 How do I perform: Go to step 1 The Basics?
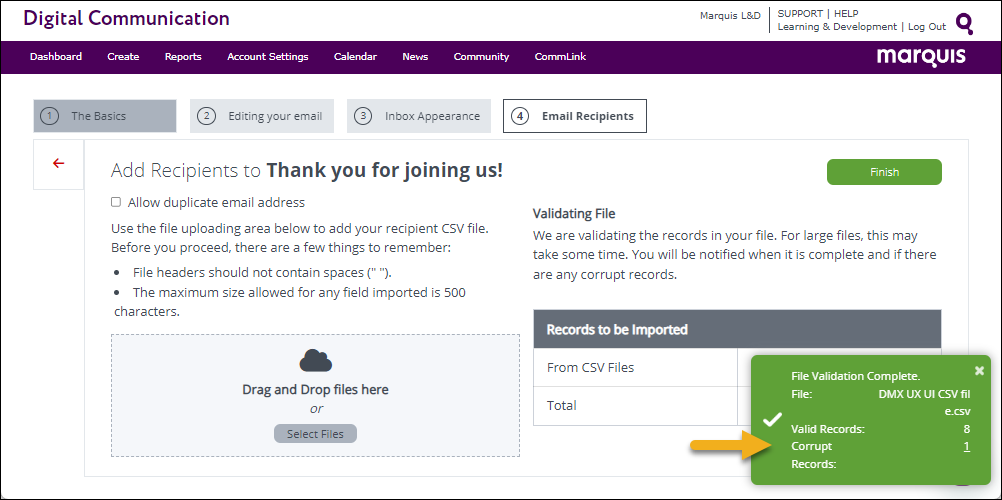[105, 116]
